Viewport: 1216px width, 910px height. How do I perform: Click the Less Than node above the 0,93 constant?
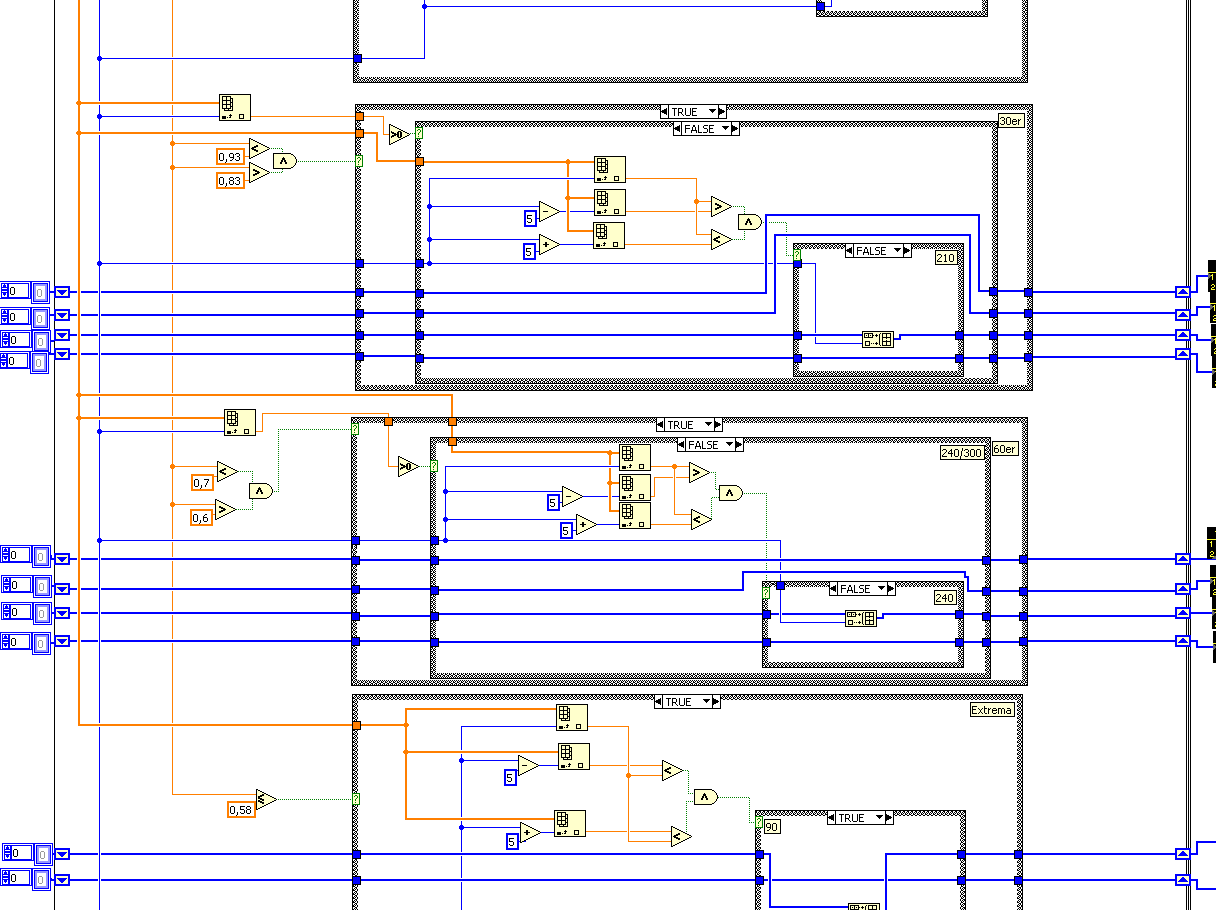[258, 147]
